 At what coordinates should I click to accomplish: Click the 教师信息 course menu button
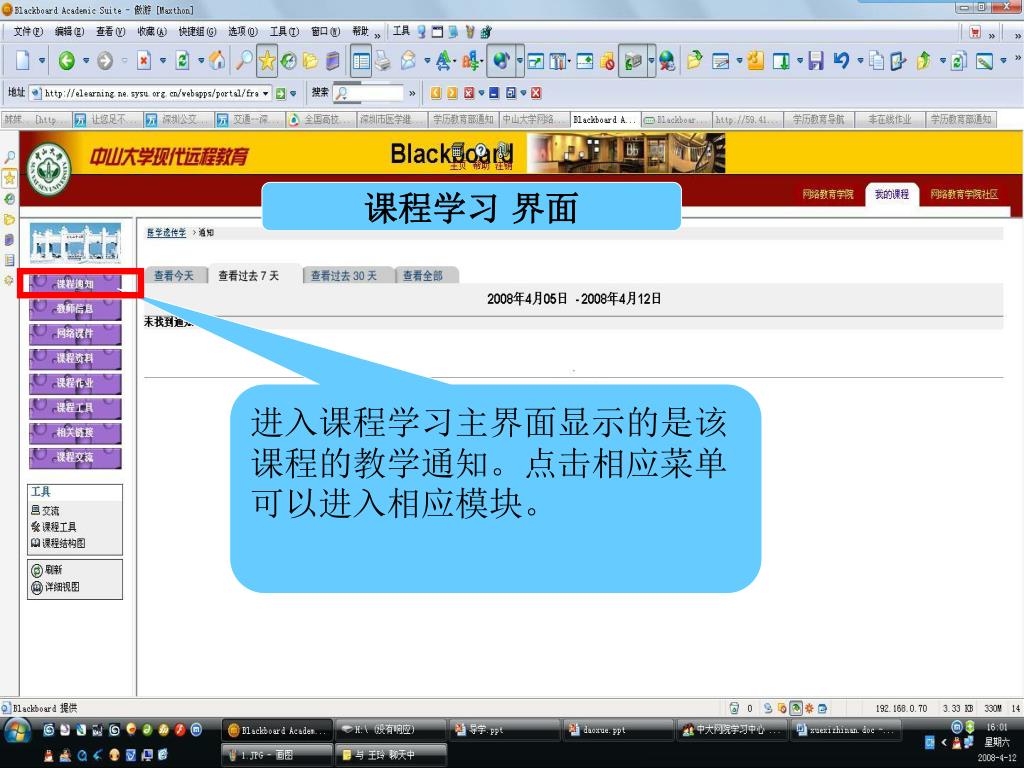pos(75,309)
